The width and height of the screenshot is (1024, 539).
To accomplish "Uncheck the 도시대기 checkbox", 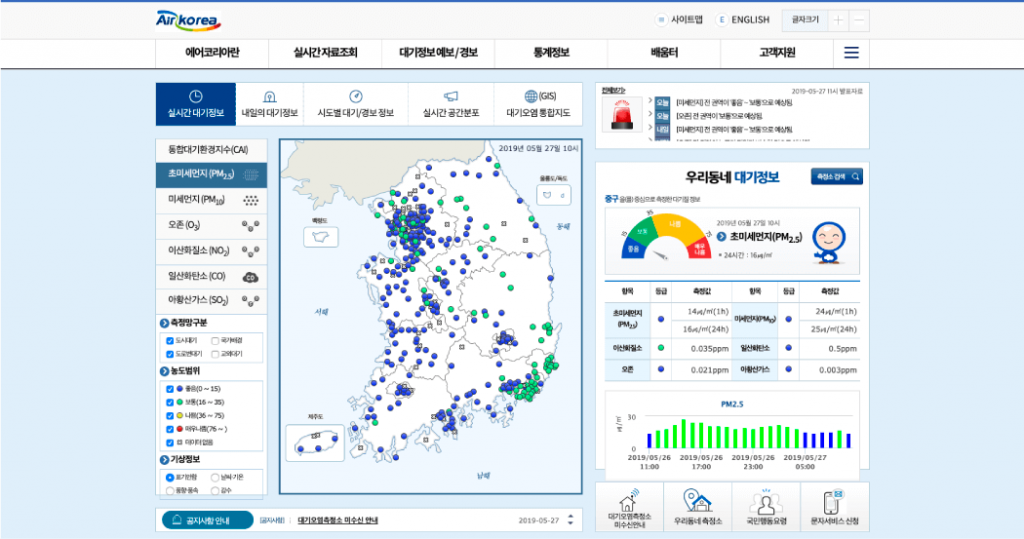I will (170, 341).
